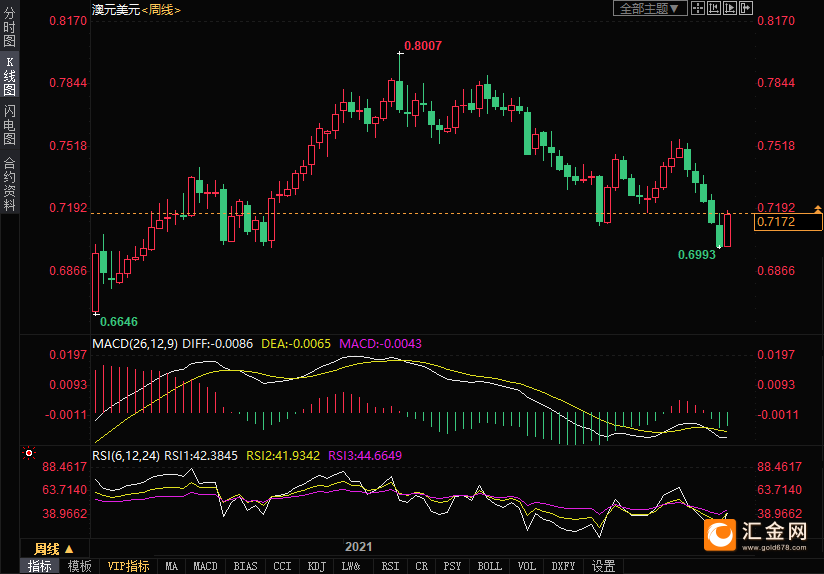Click the left axis 0.8170 price label
Viewport: 824px width, 574px height.
click(x=68, y=21)
